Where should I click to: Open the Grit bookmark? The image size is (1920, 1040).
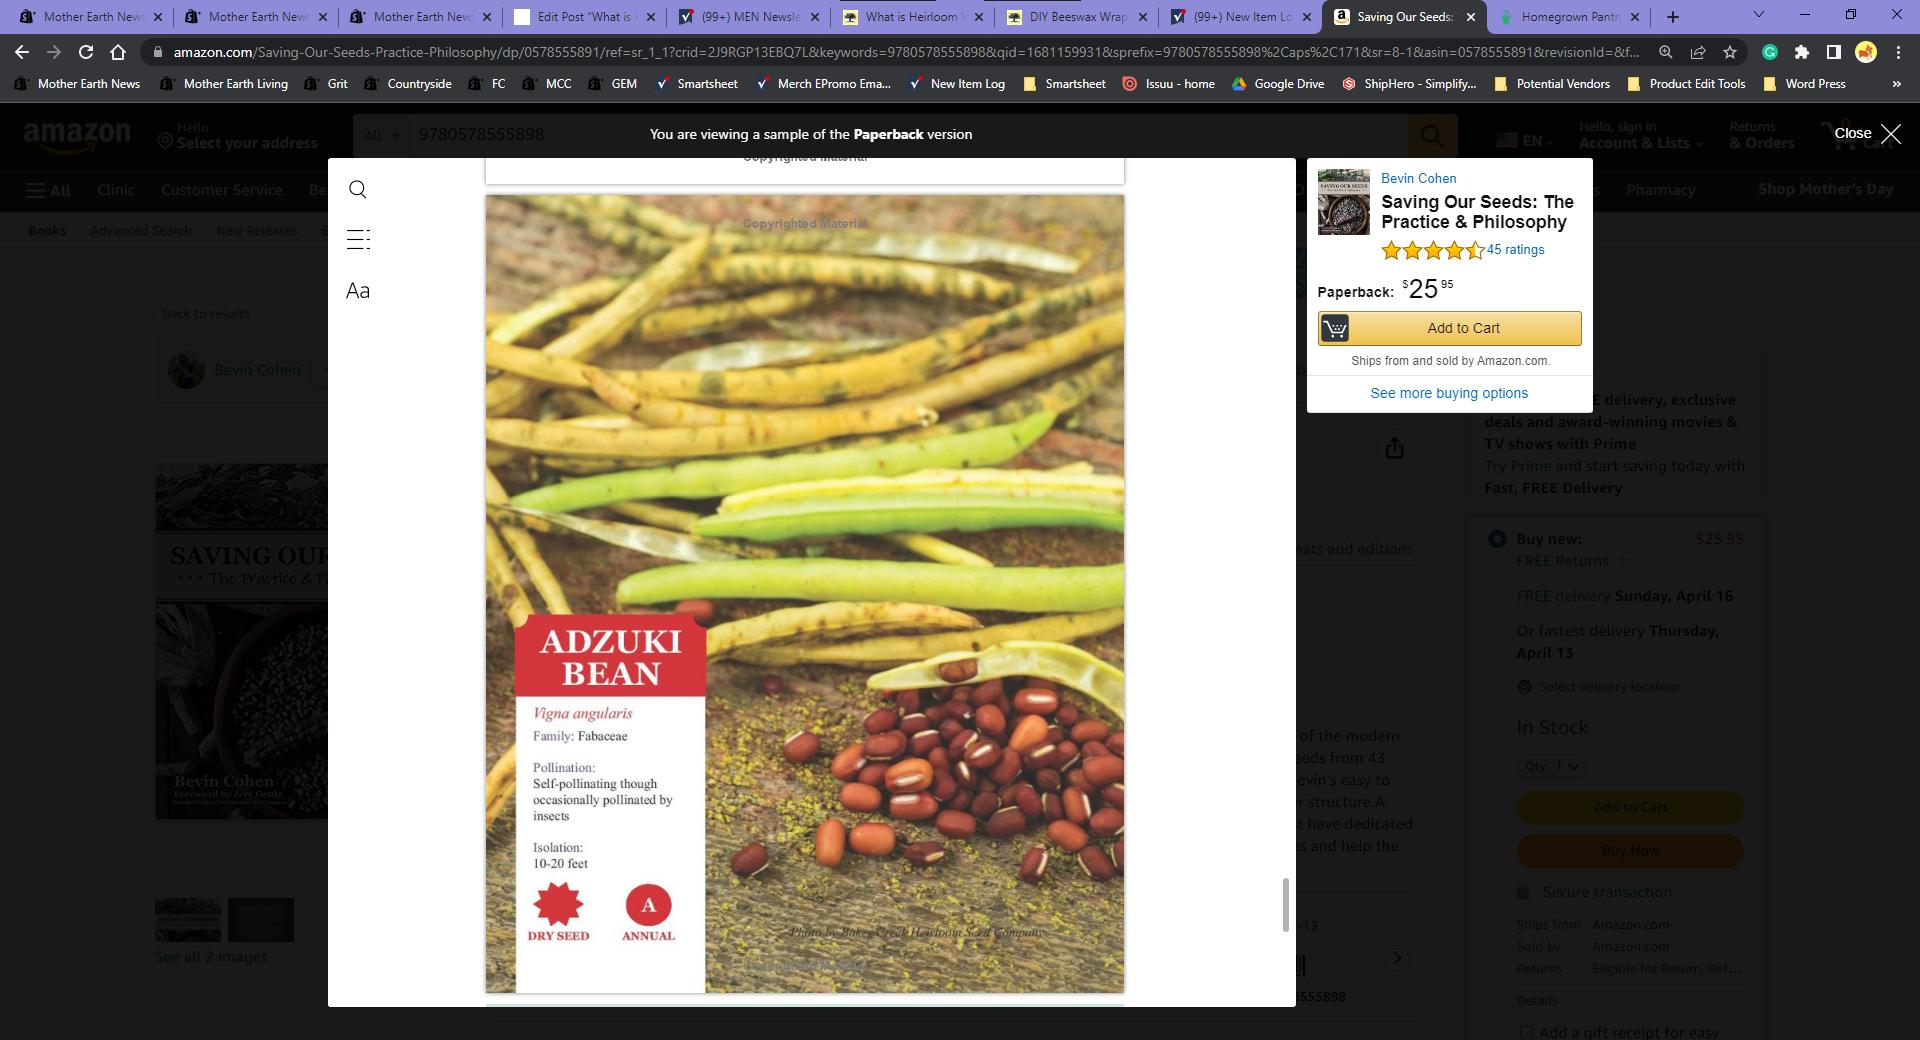click(326, 84)
